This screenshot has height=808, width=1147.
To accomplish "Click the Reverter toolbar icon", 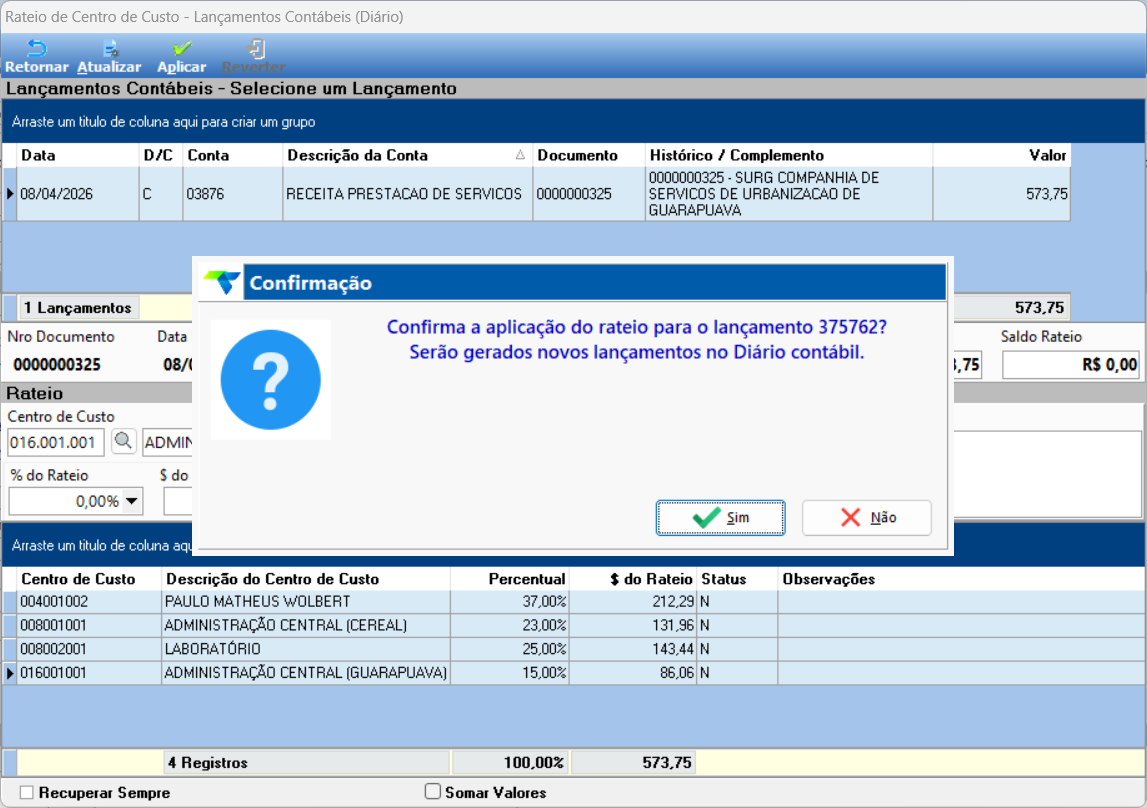I will (256, 49).
